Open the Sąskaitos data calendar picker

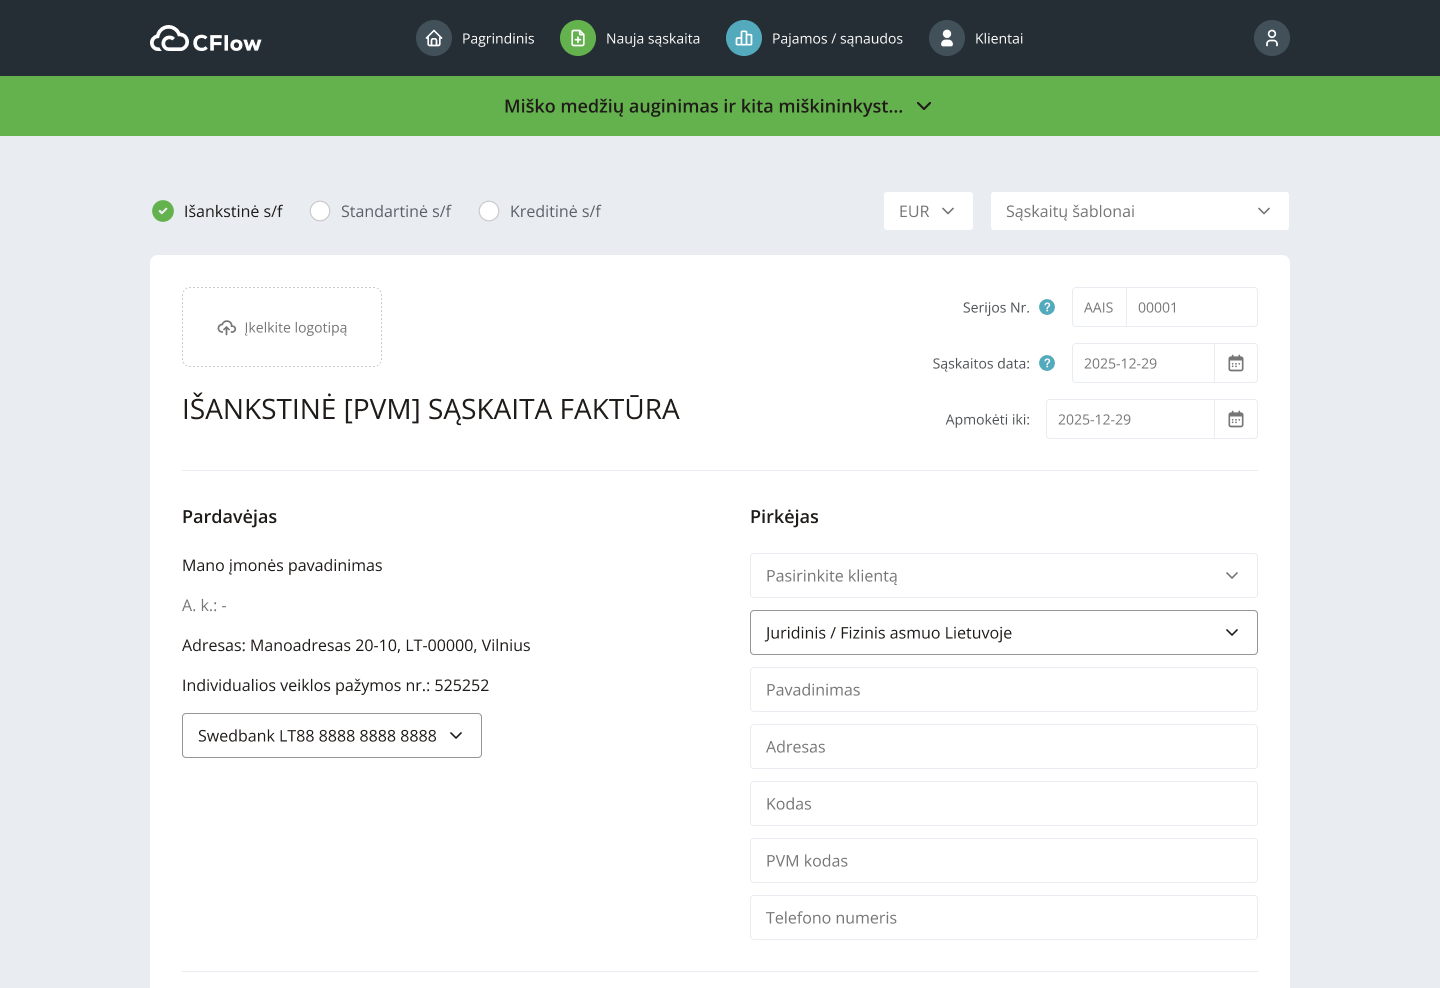point(1236,363)
